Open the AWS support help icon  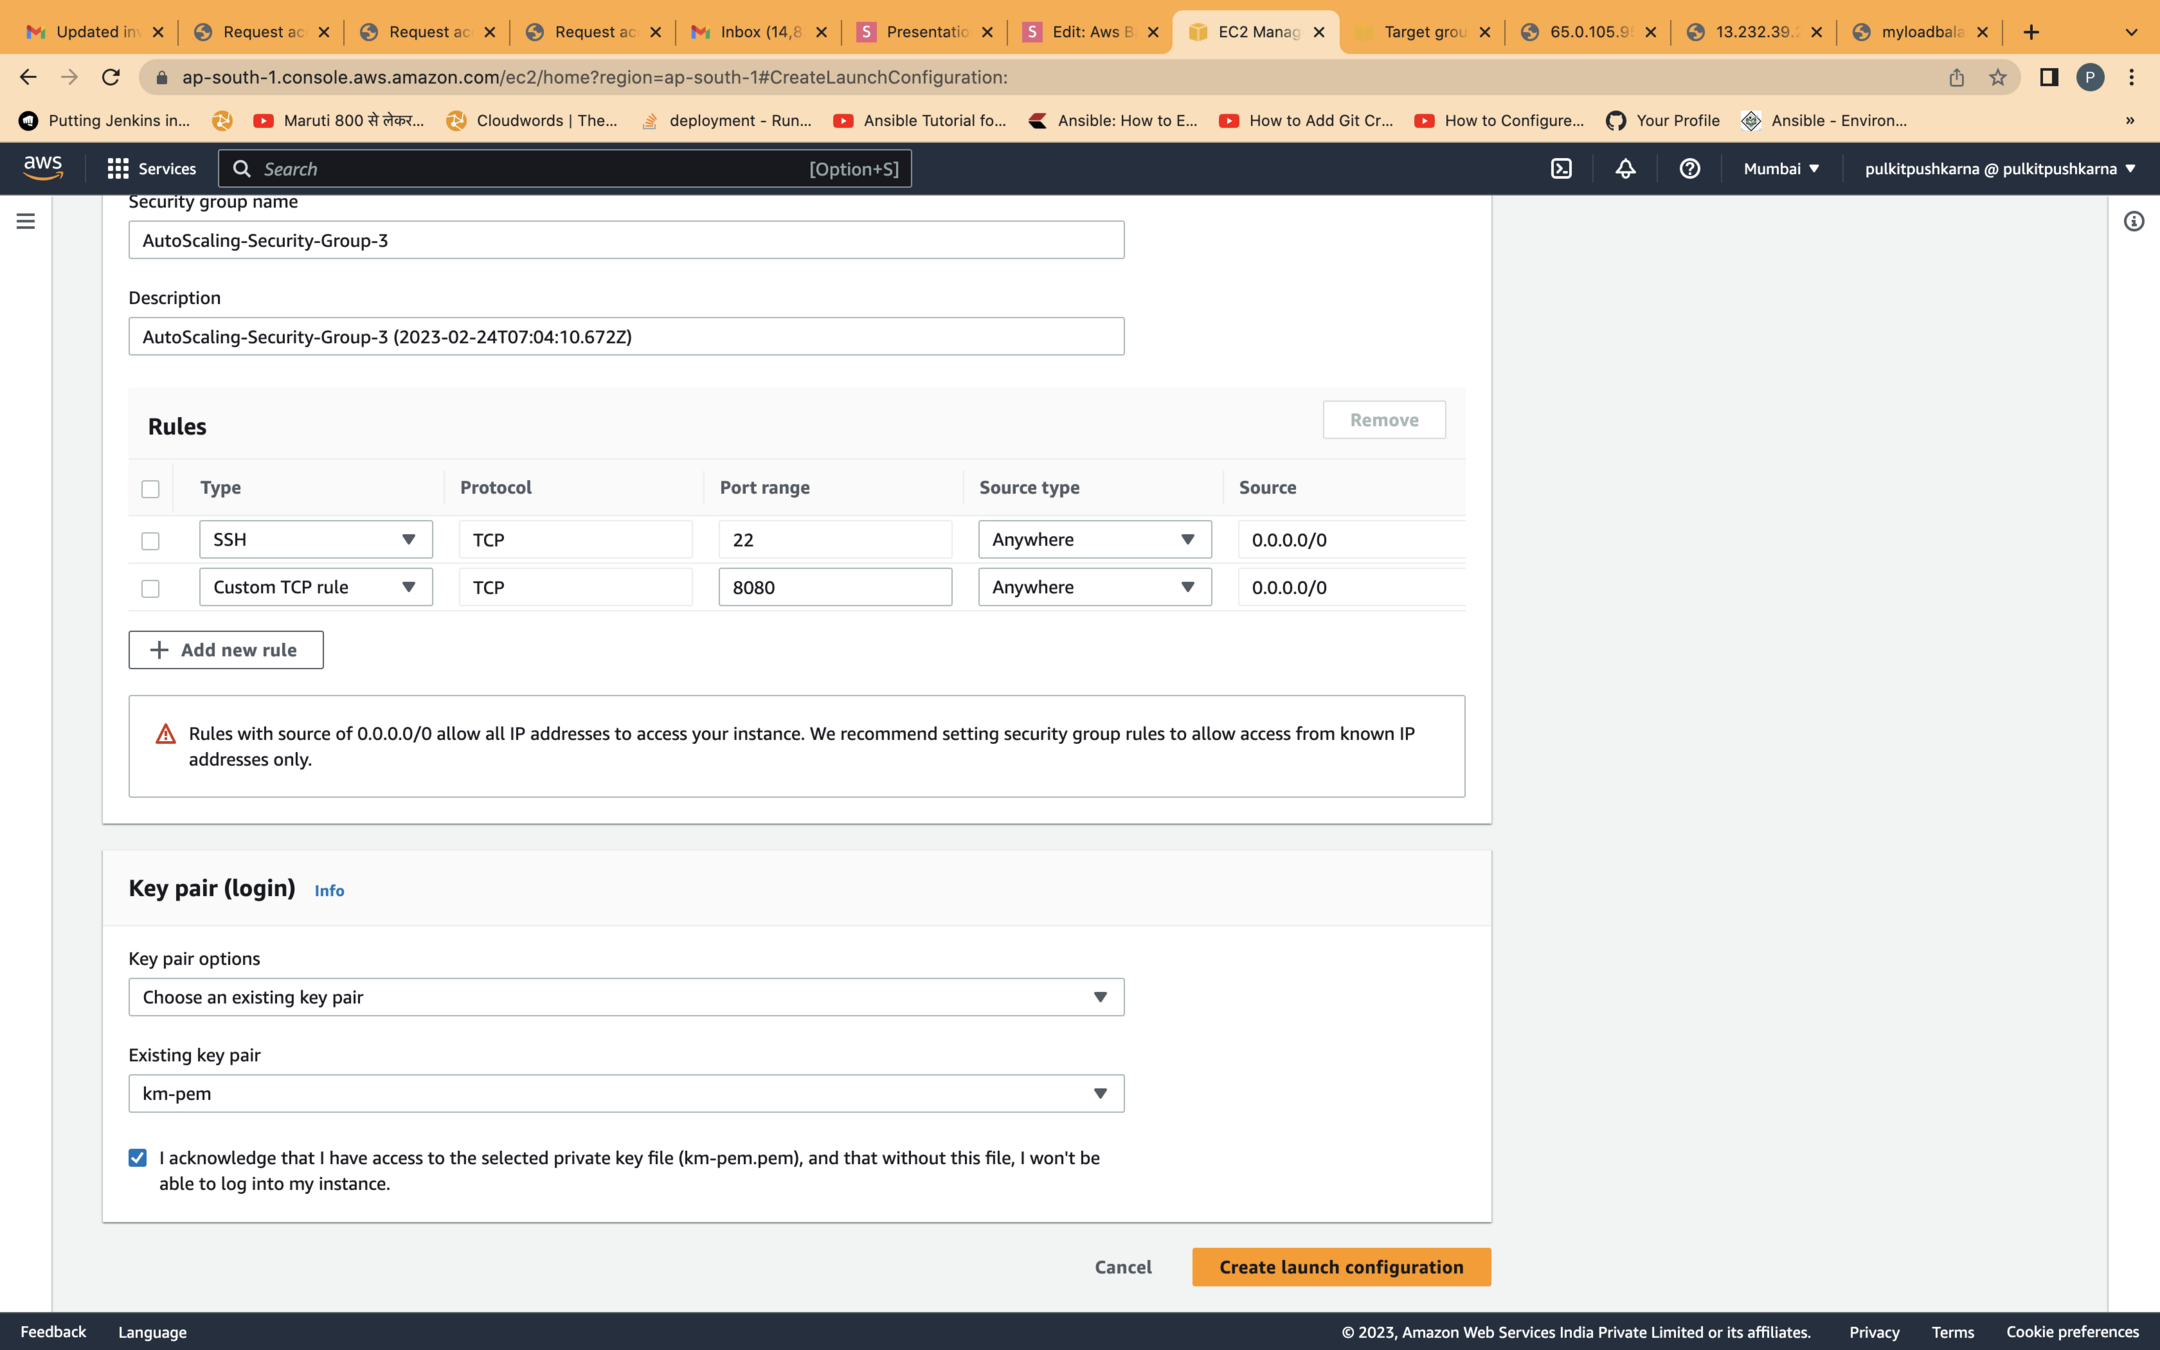(1689, 169)
